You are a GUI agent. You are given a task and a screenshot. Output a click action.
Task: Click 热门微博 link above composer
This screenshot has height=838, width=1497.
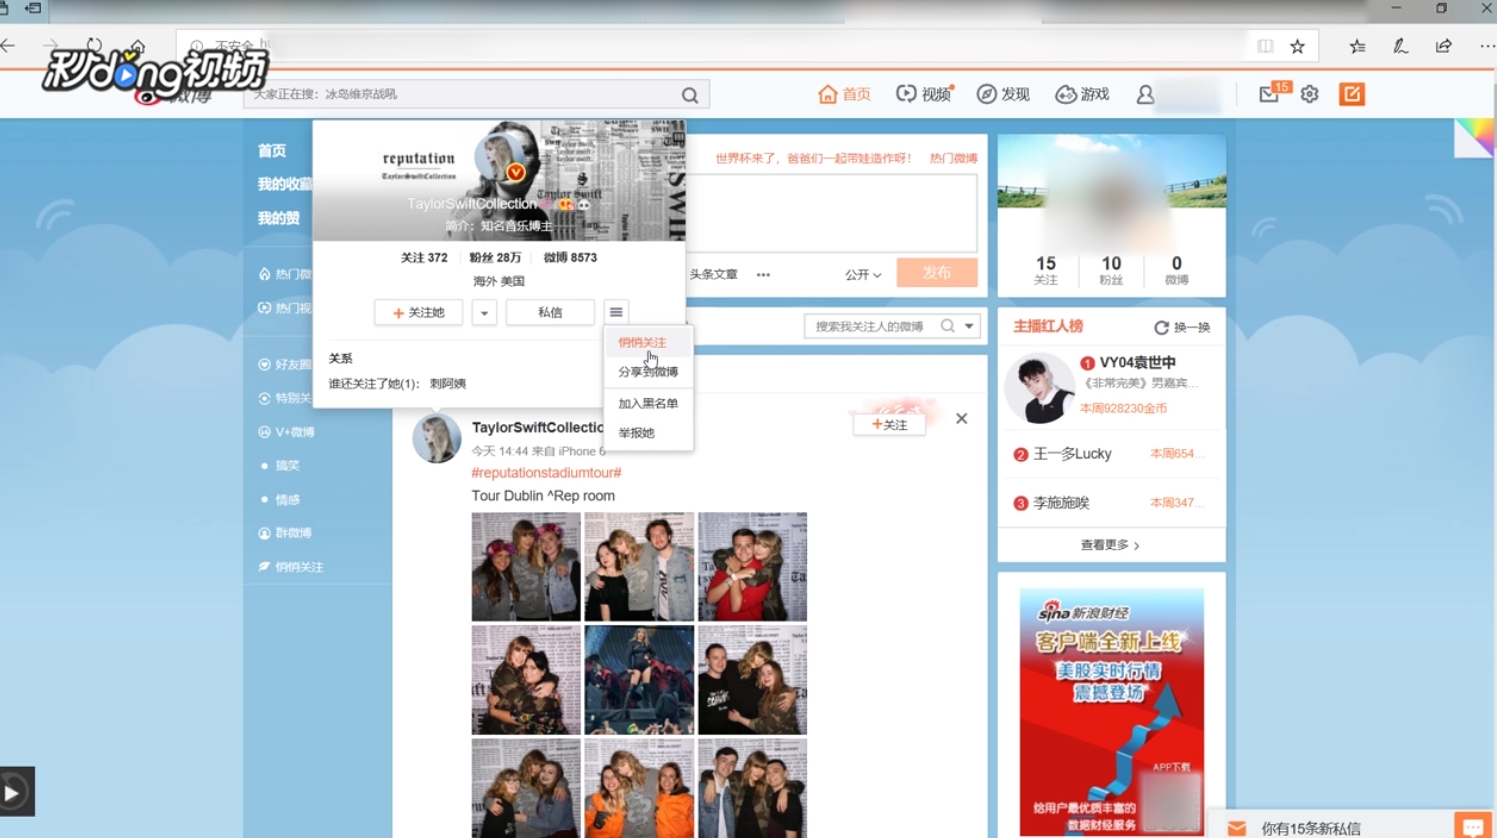tap(953, 158)
